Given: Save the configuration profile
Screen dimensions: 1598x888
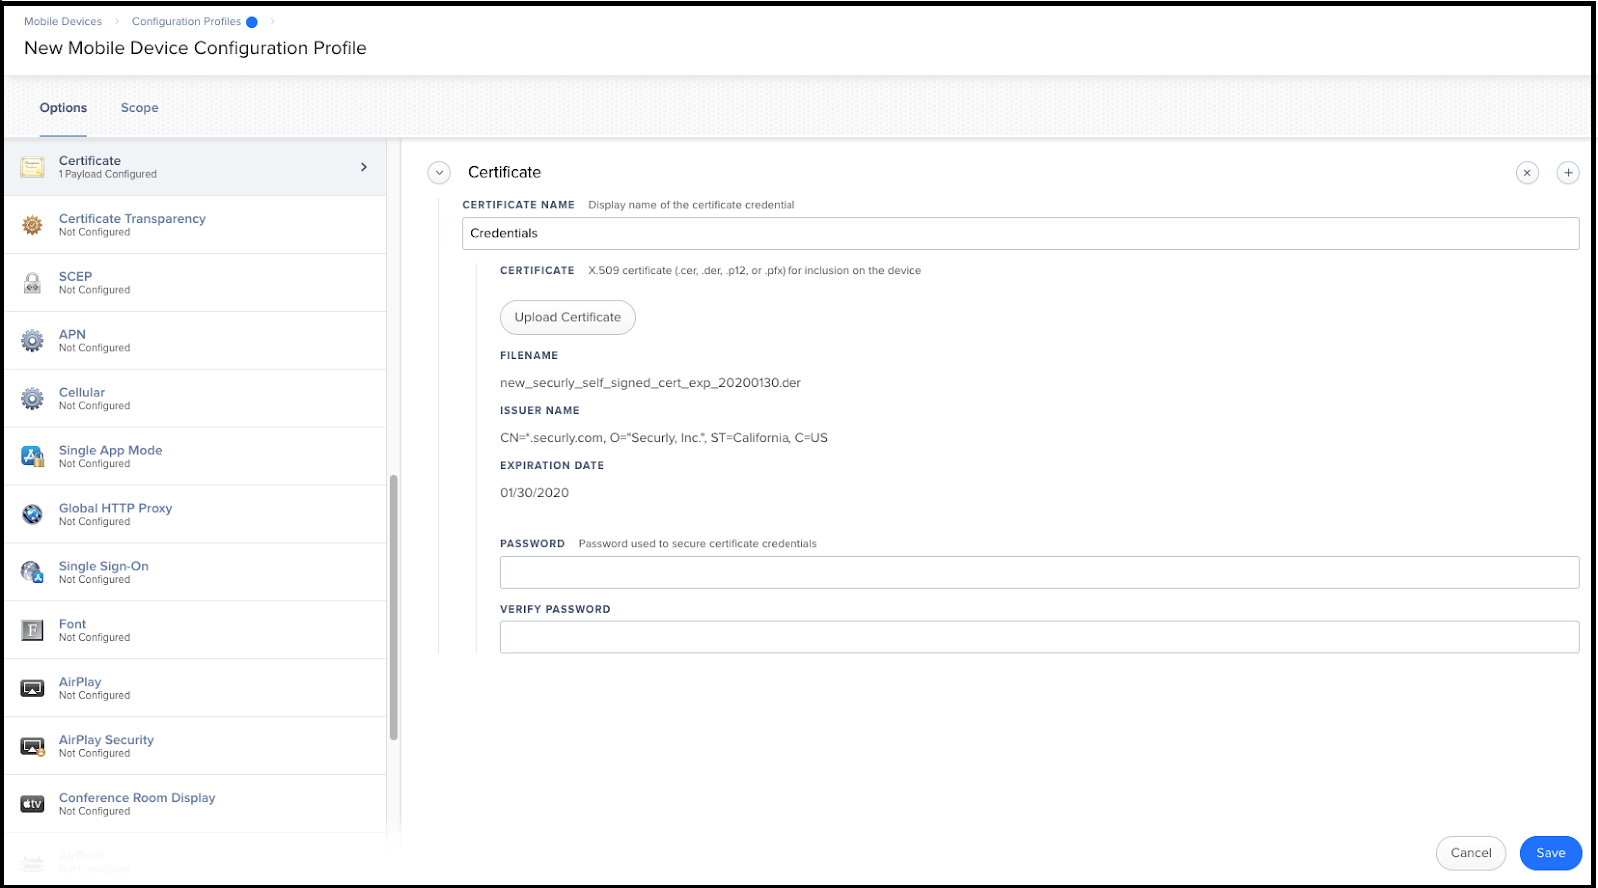Looking at the screenshot, I should click(1551, 853).
